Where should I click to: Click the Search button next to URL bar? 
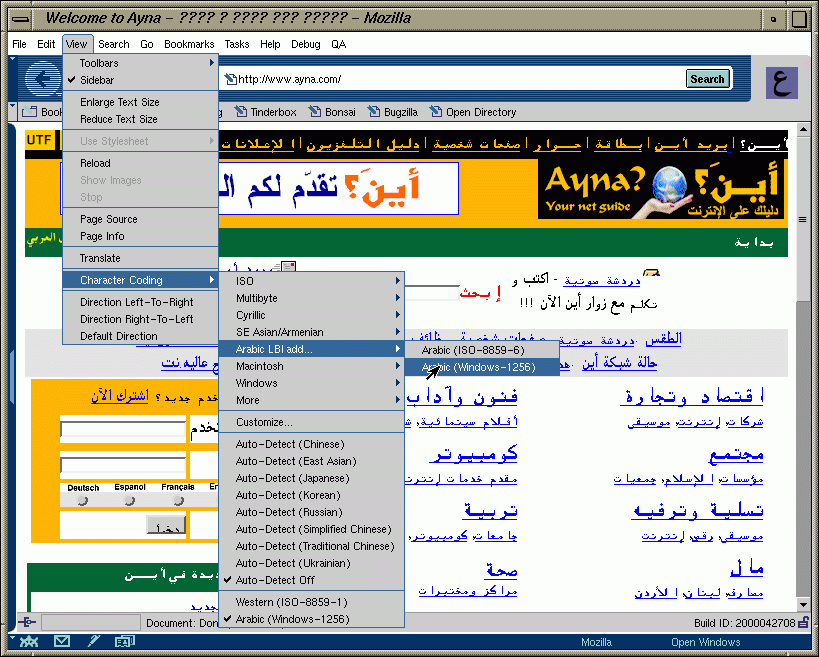[x=708, y=79]
